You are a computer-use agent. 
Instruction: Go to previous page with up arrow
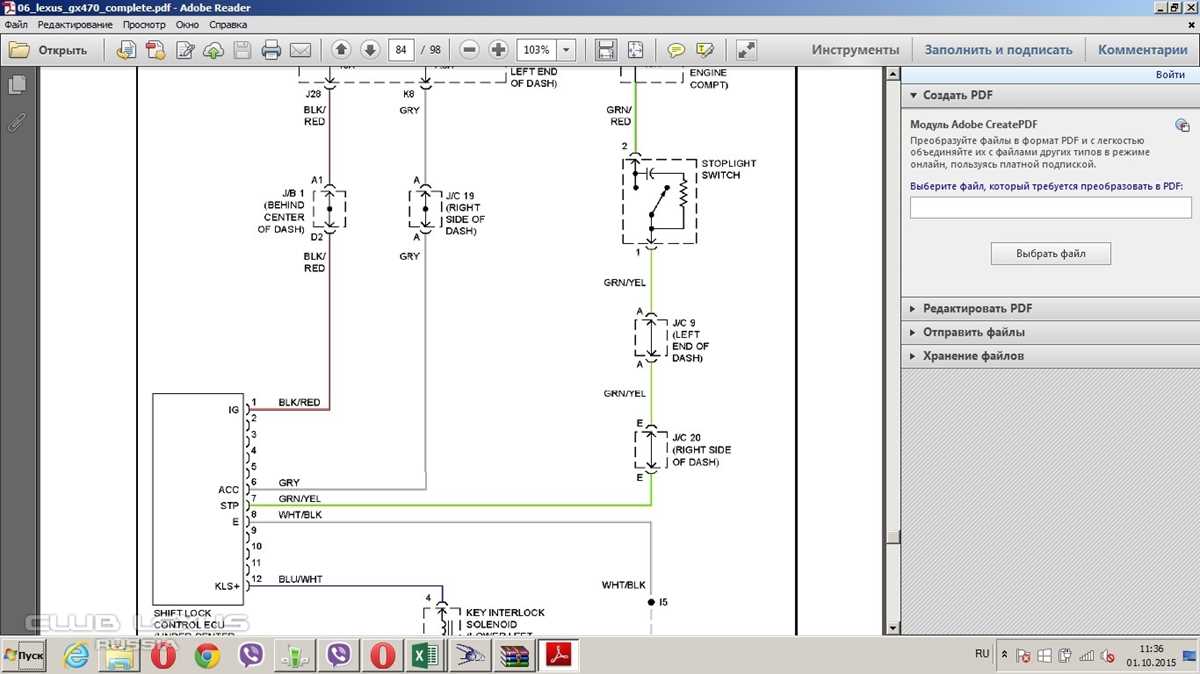pyautogui.click(x=341, y=49)
